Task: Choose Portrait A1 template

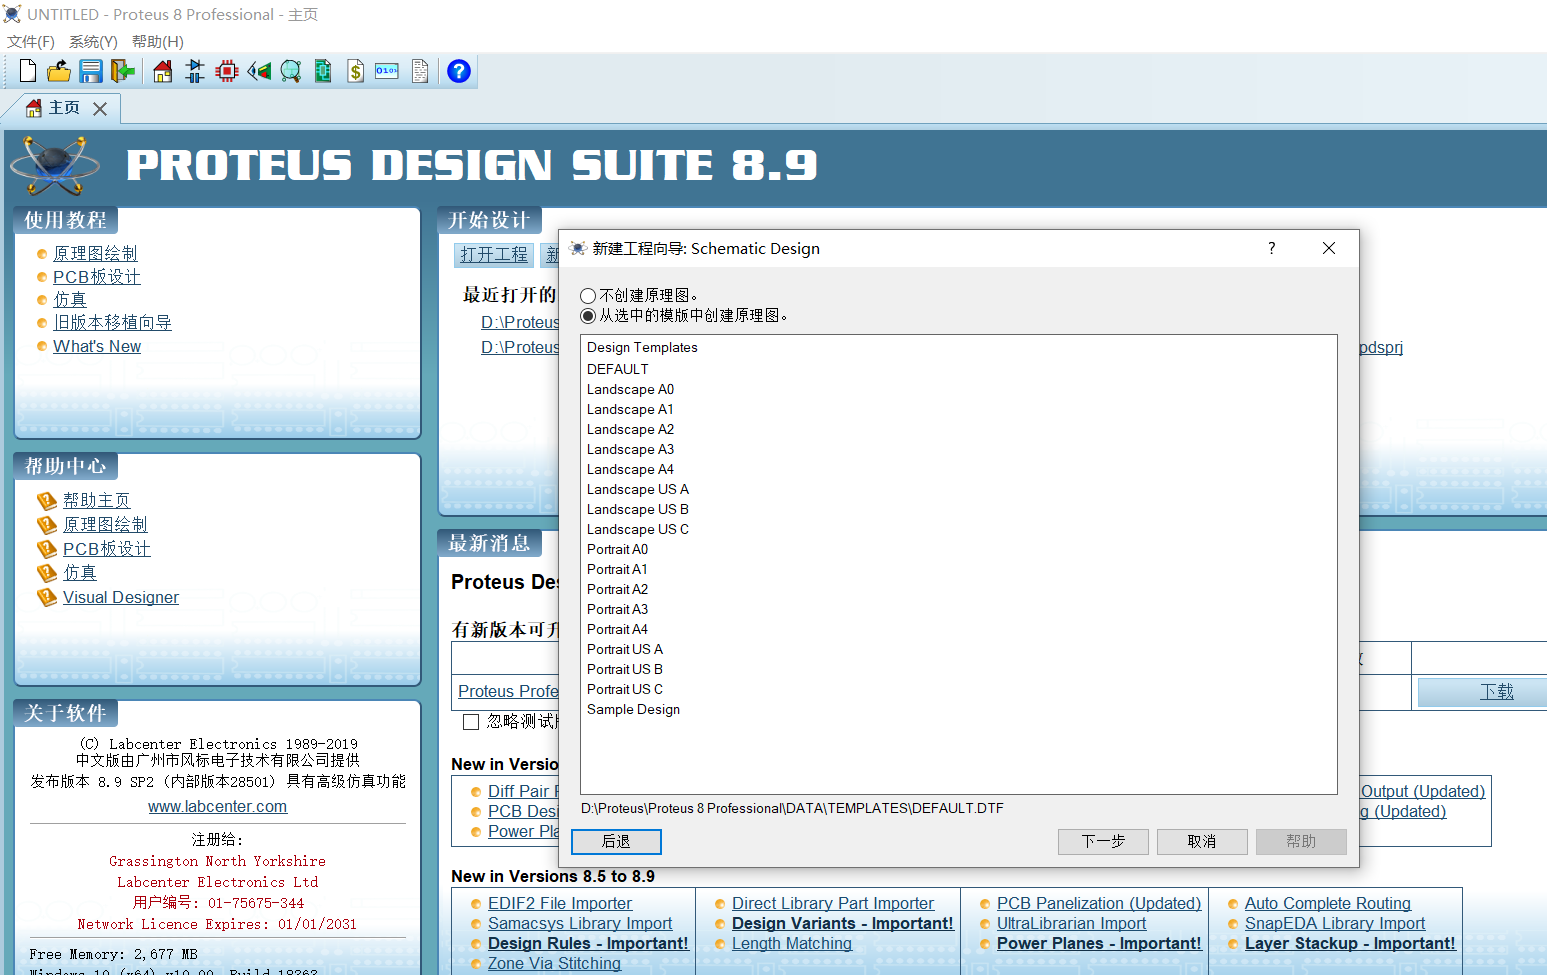Action: coord(617,569)
